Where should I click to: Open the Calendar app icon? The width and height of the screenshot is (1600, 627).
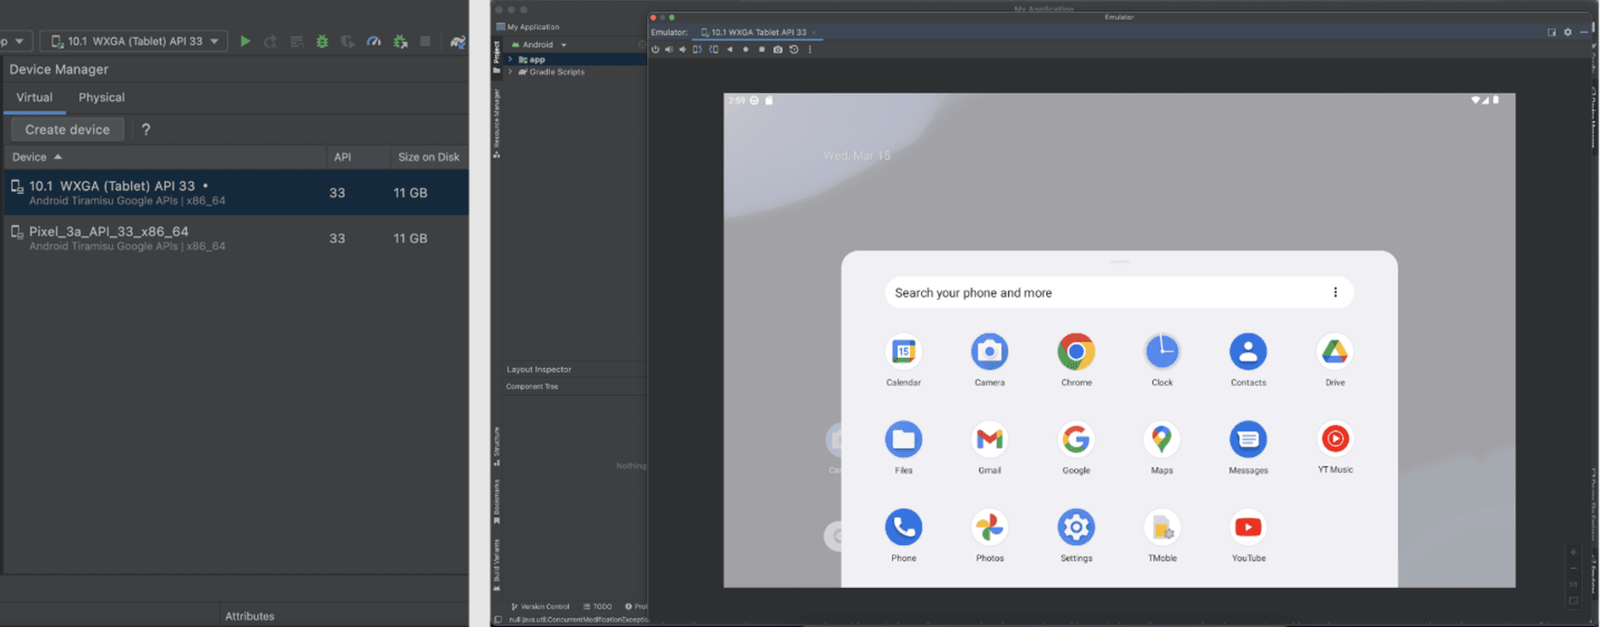(x=903, y=351)
